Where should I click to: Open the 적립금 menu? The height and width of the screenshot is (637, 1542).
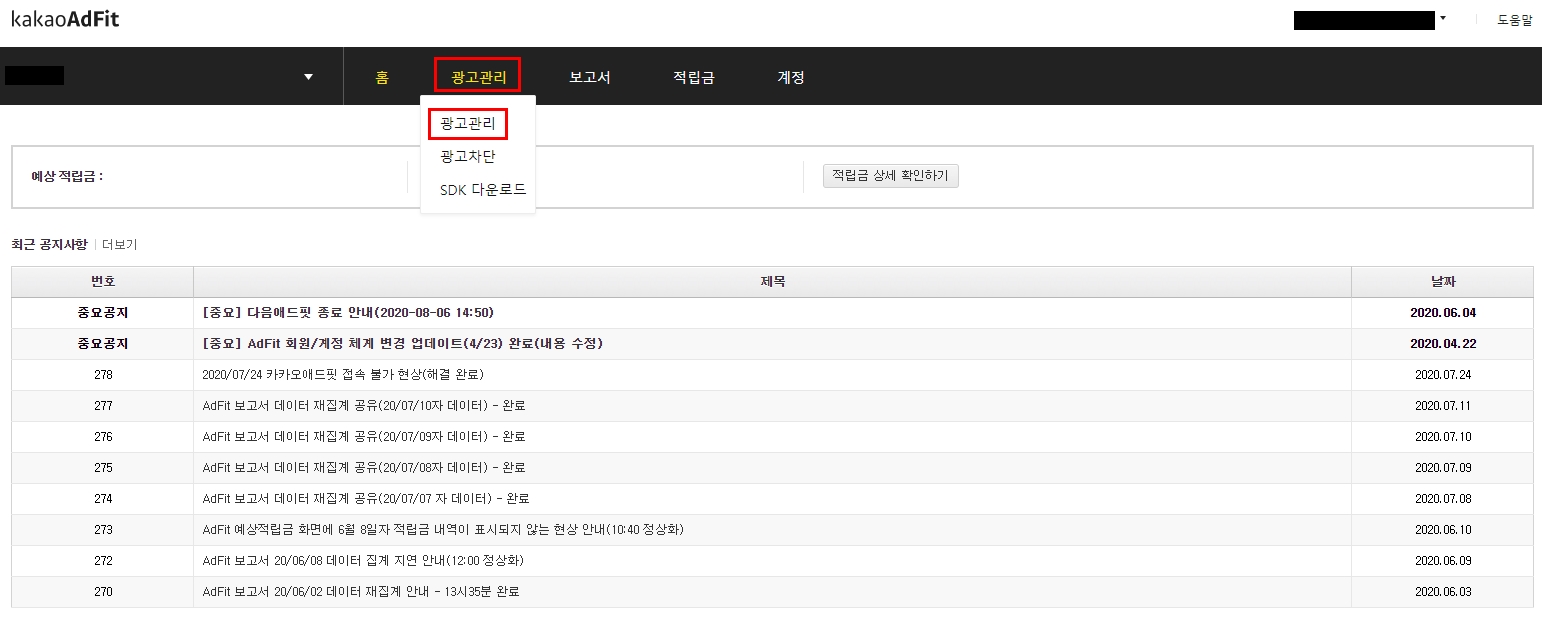[694, 77]
